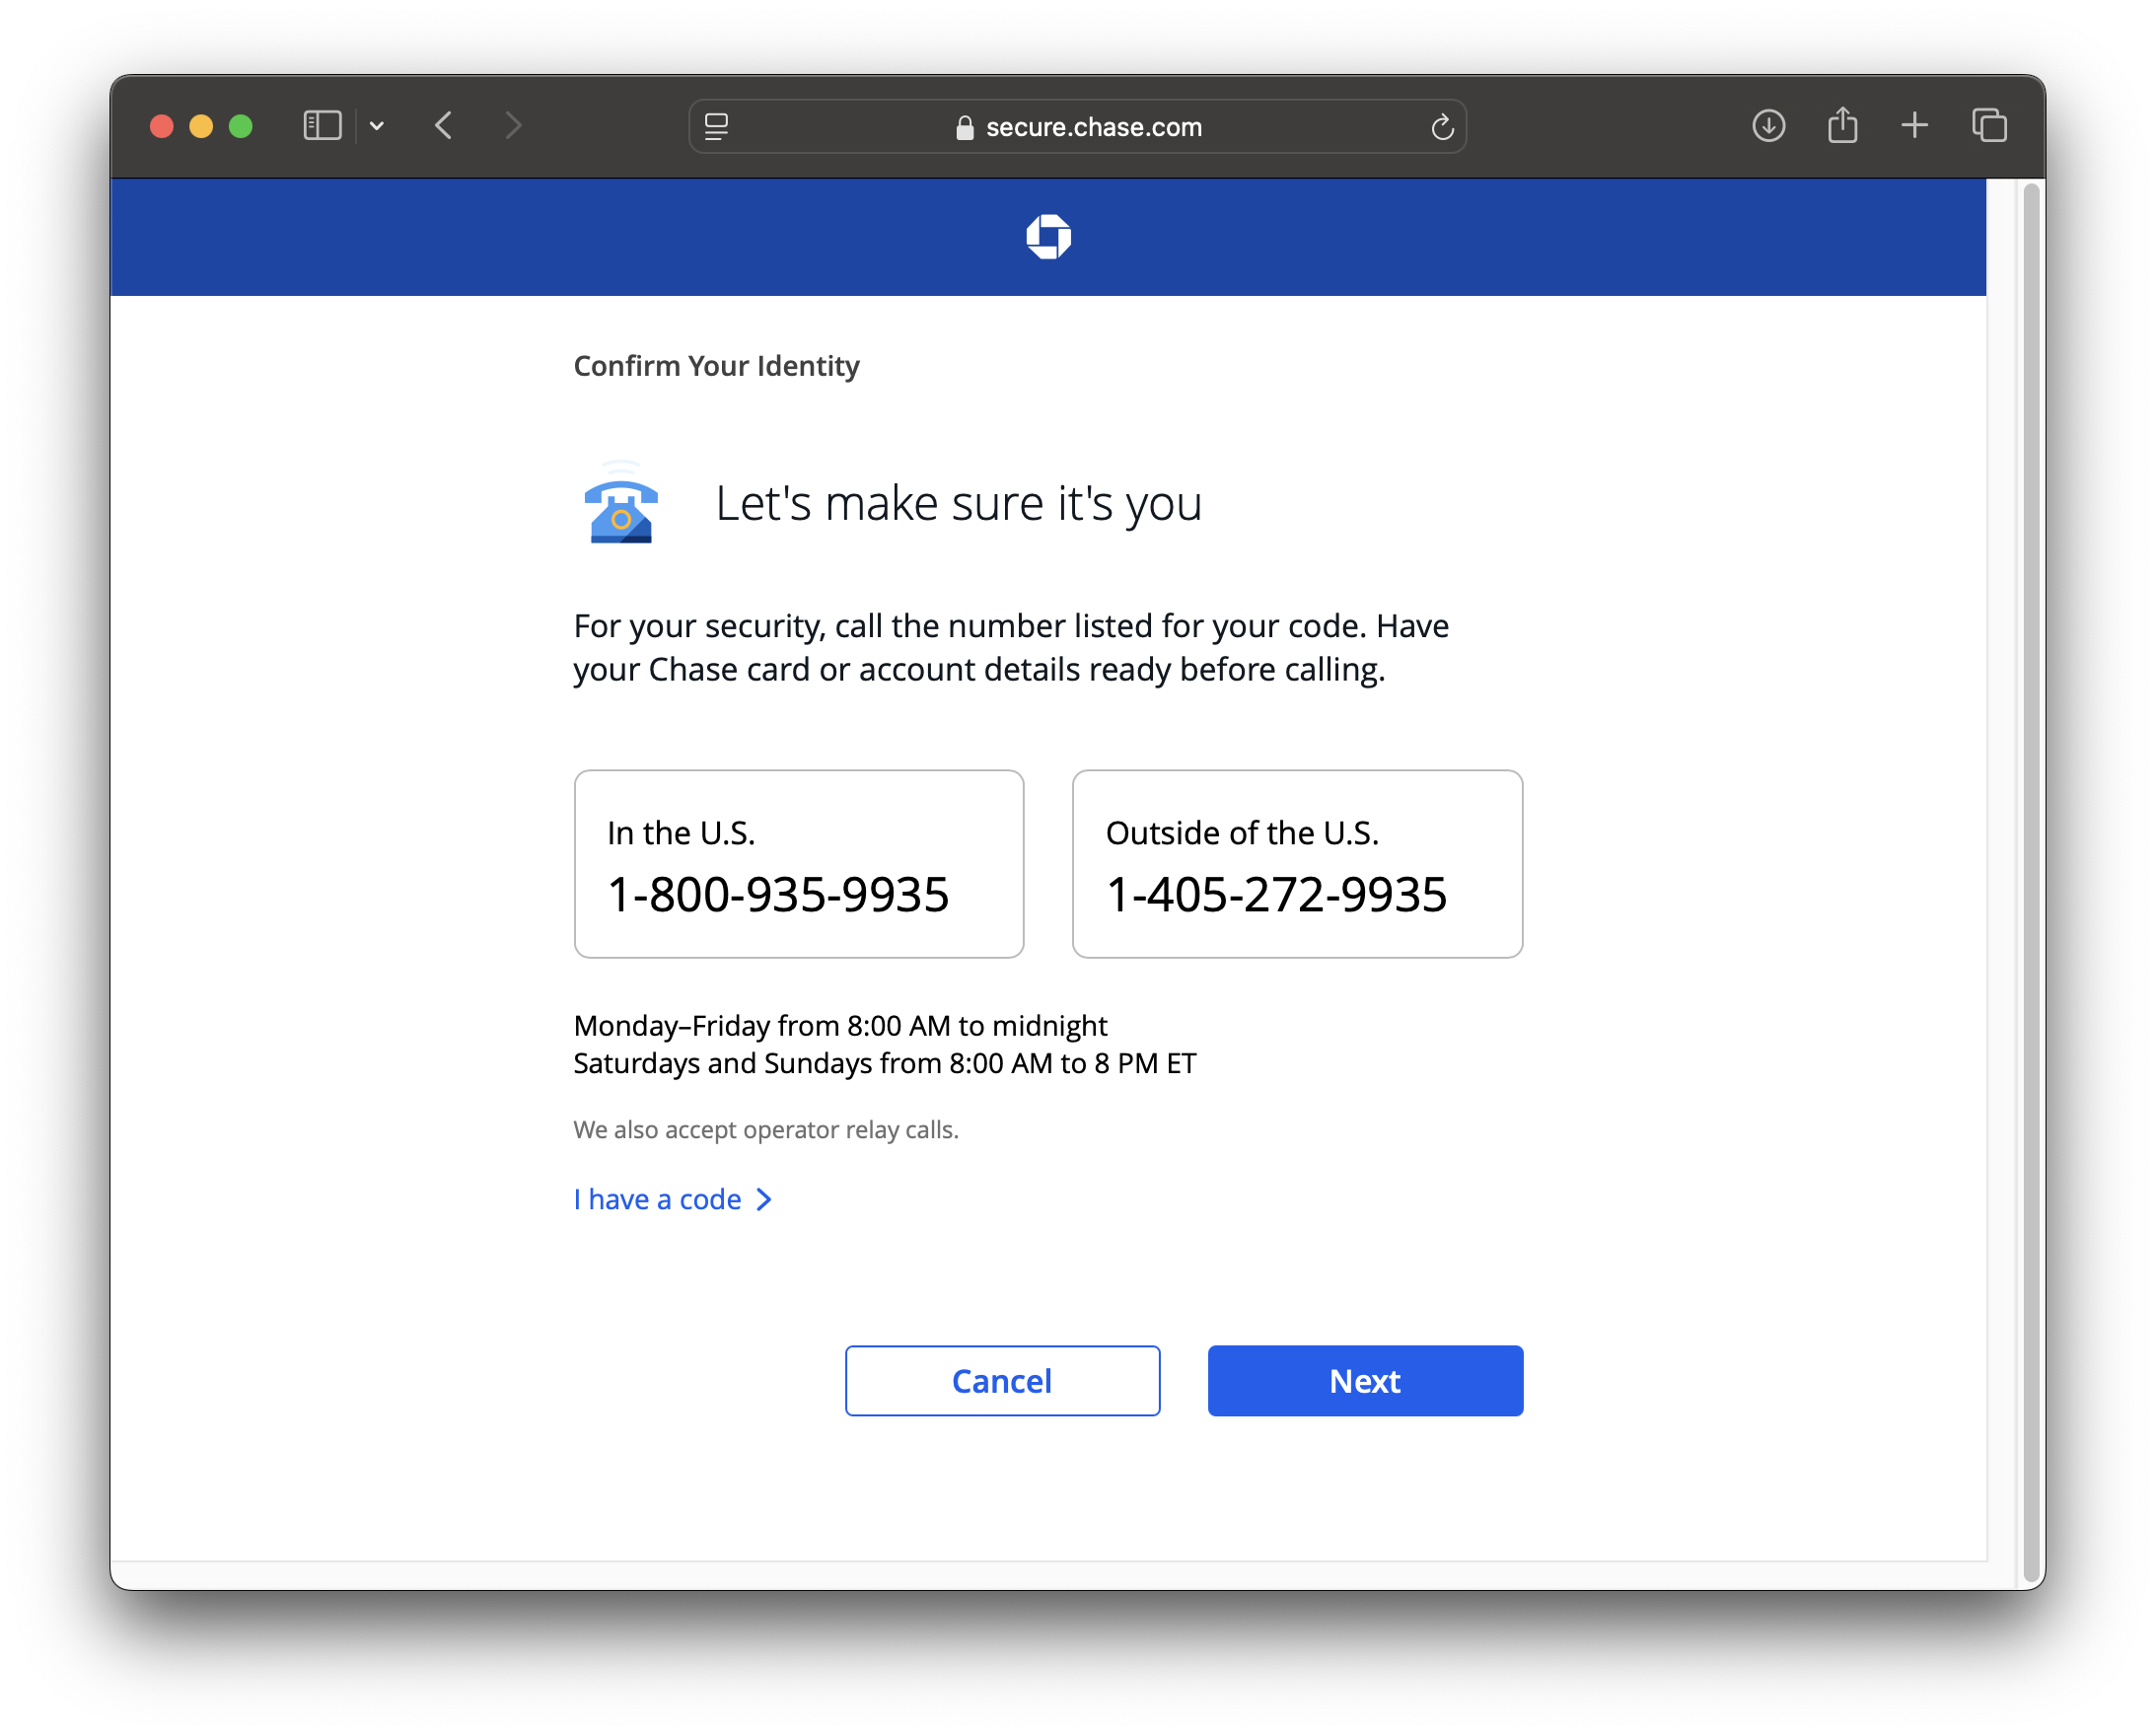This screenshot has height=1736, width=2156.
Task: Click the blue telephone icon
Action: pos(621,503)
